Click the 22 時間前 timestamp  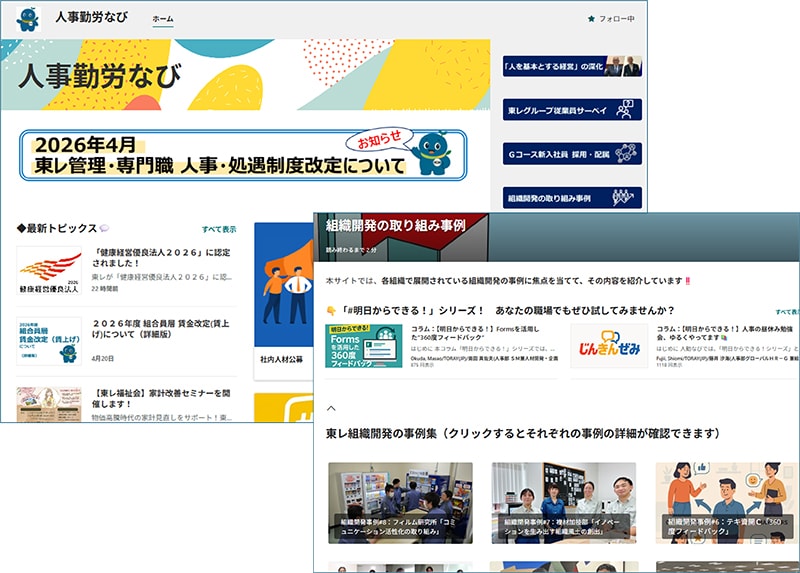pyautogui.click(x=105, y=289)
